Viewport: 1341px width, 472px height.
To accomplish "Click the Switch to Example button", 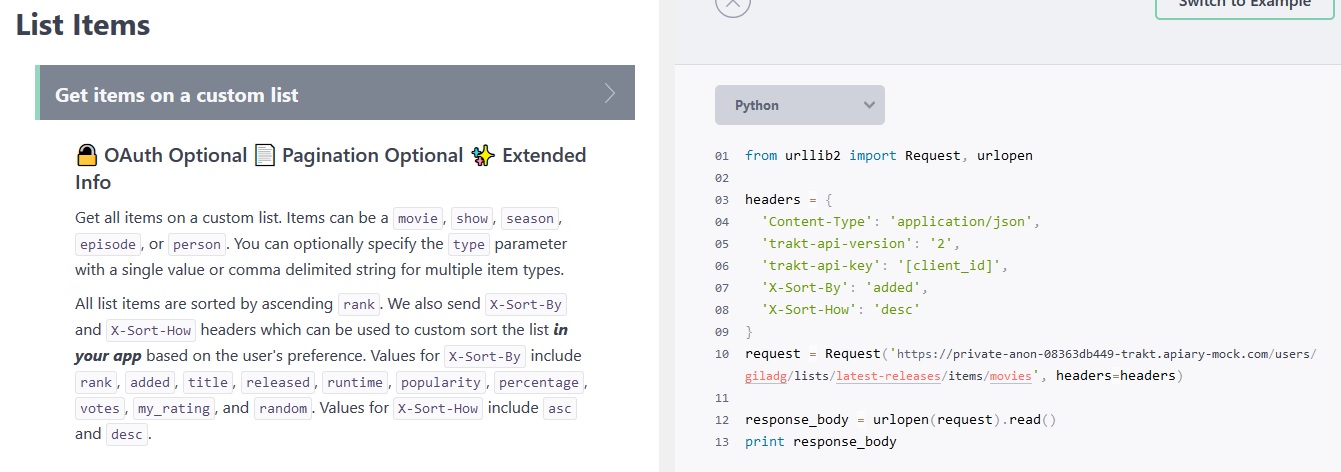I will [x=1244, y=5].
